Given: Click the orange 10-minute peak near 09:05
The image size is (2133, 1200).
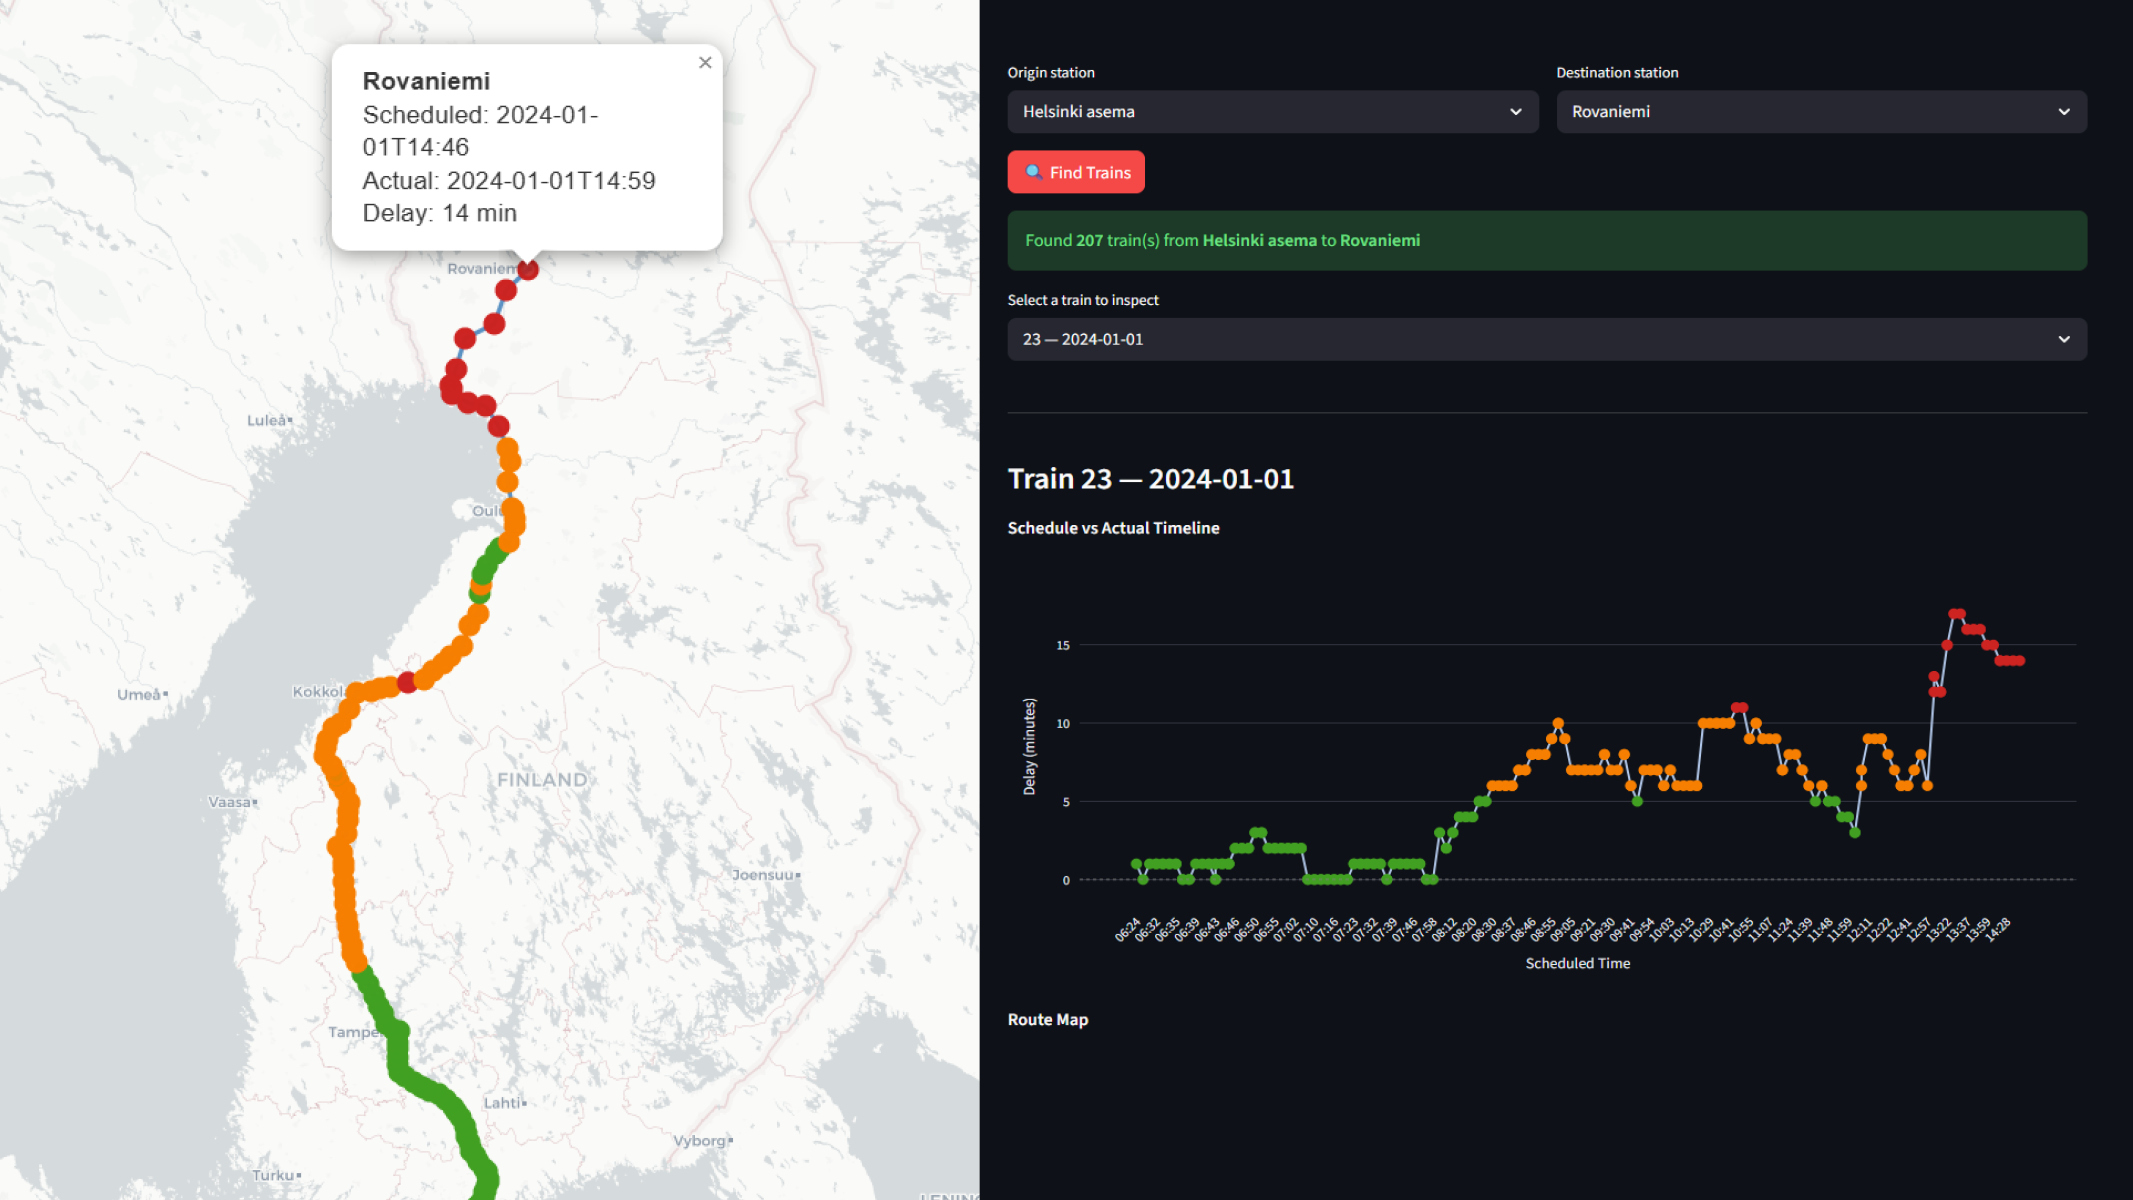Looking at the screenshot, I should pyautogui.click(x=1558, y=723).
